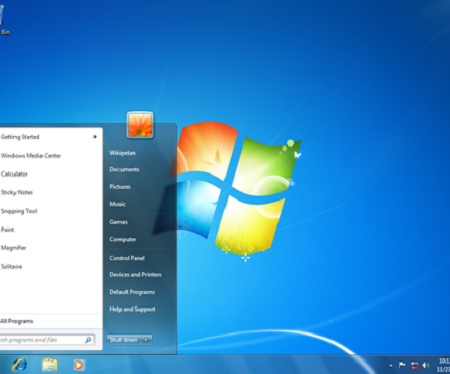Open the Shut down options arrow
Screen dimensions: 450x374
[x=147, y=340]
